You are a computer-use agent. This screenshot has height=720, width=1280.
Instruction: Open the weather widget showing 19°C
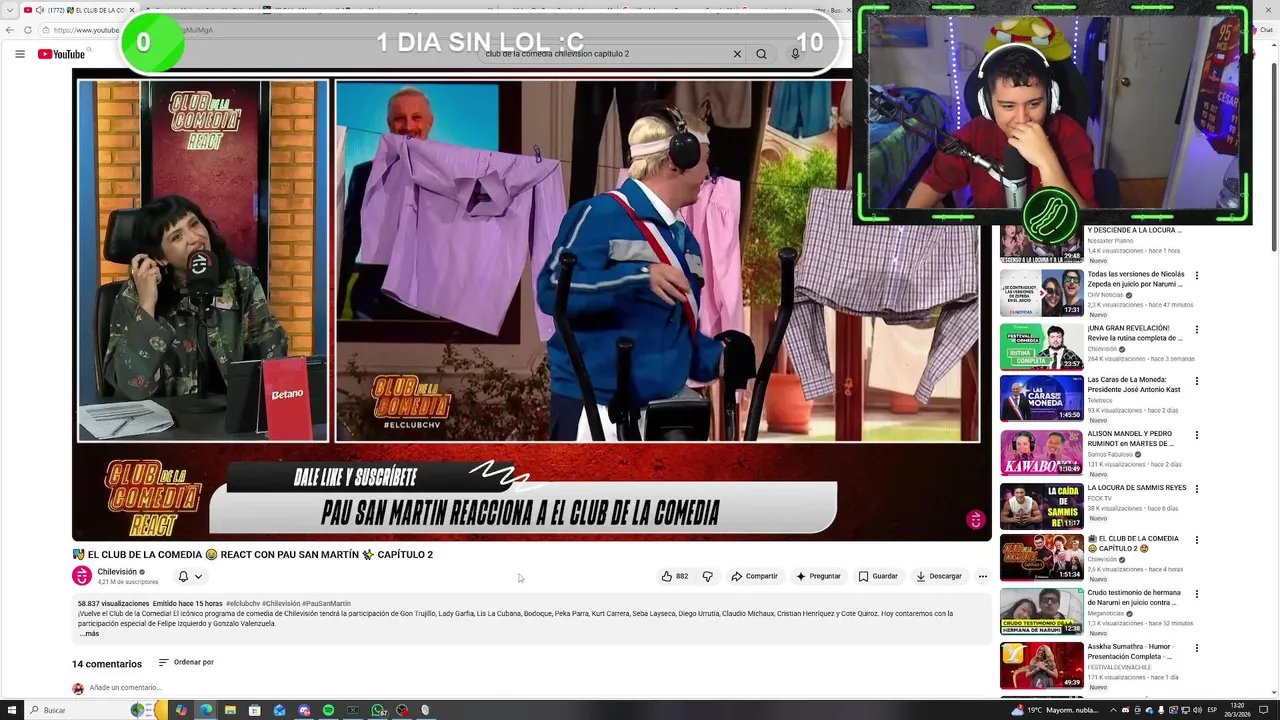click(1056, 710)
